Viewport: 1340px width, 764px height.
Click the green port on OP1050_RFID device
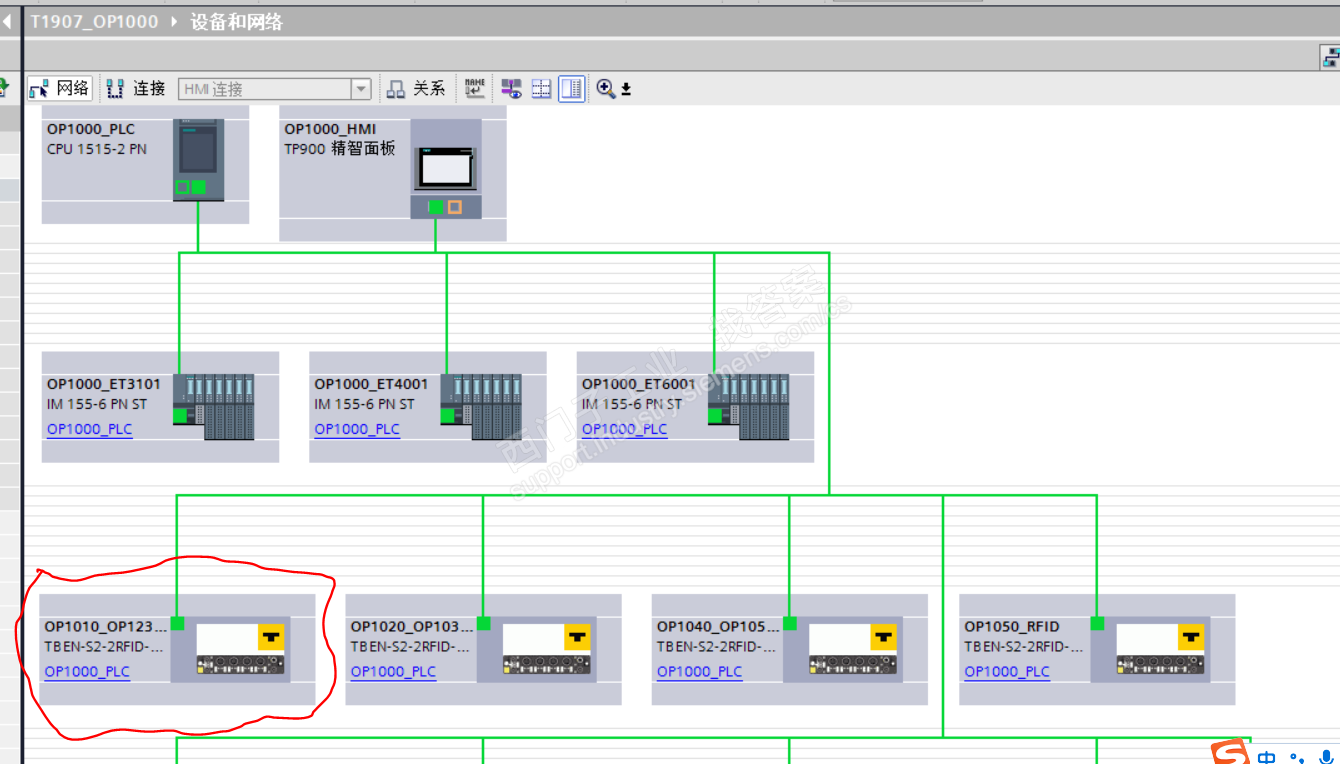(x=1097, y=624)
